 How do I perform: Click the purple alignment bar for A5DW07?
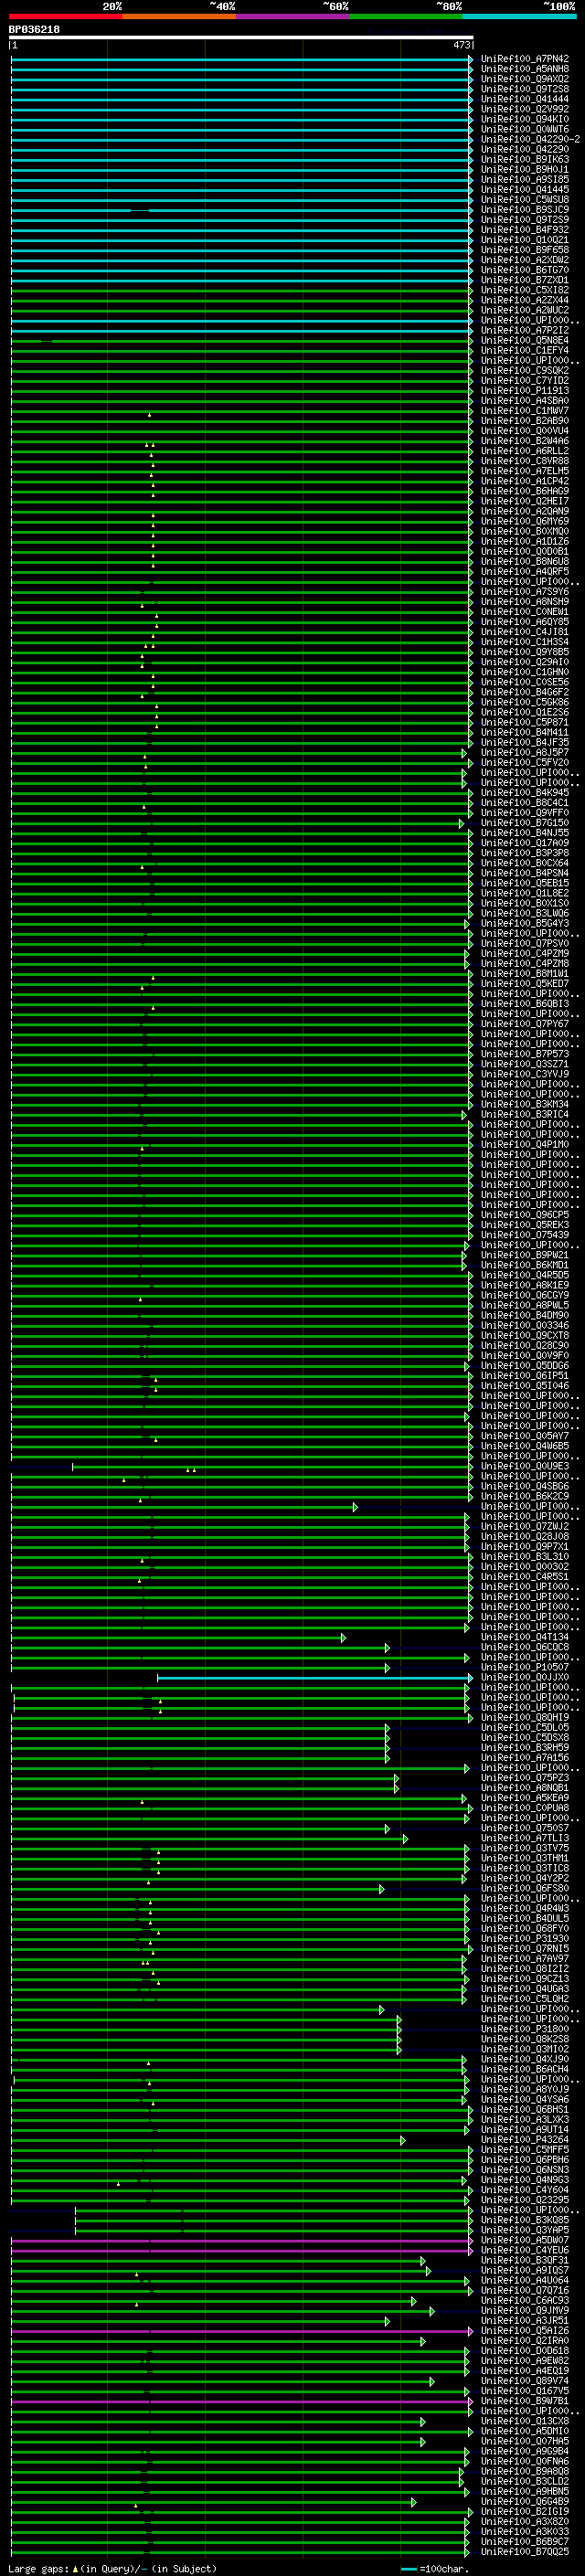(241, 2241)
